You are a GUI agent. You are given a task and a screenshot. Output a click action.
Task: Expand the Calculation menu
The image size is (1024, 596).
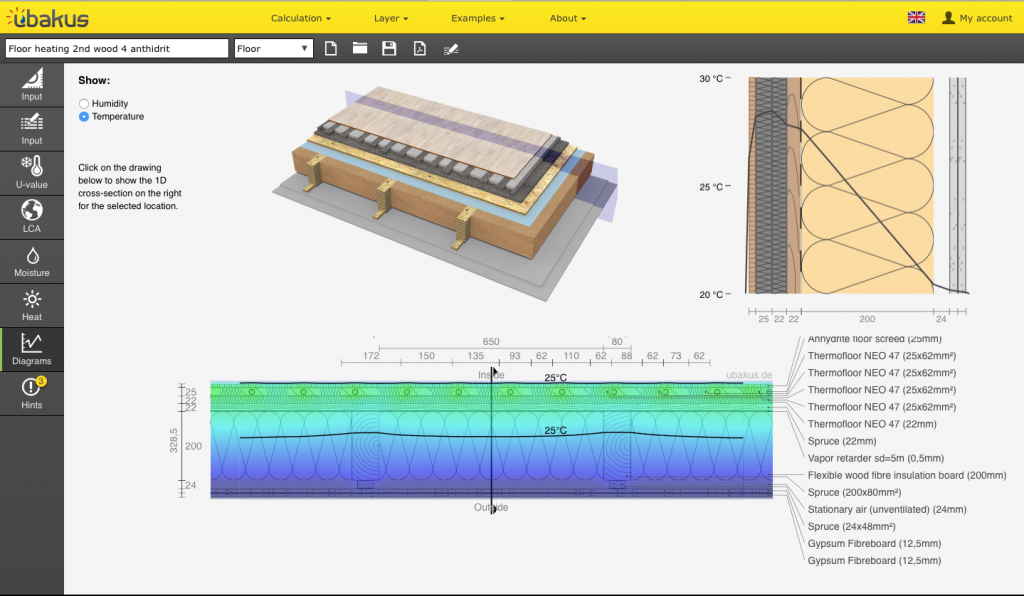300,18
